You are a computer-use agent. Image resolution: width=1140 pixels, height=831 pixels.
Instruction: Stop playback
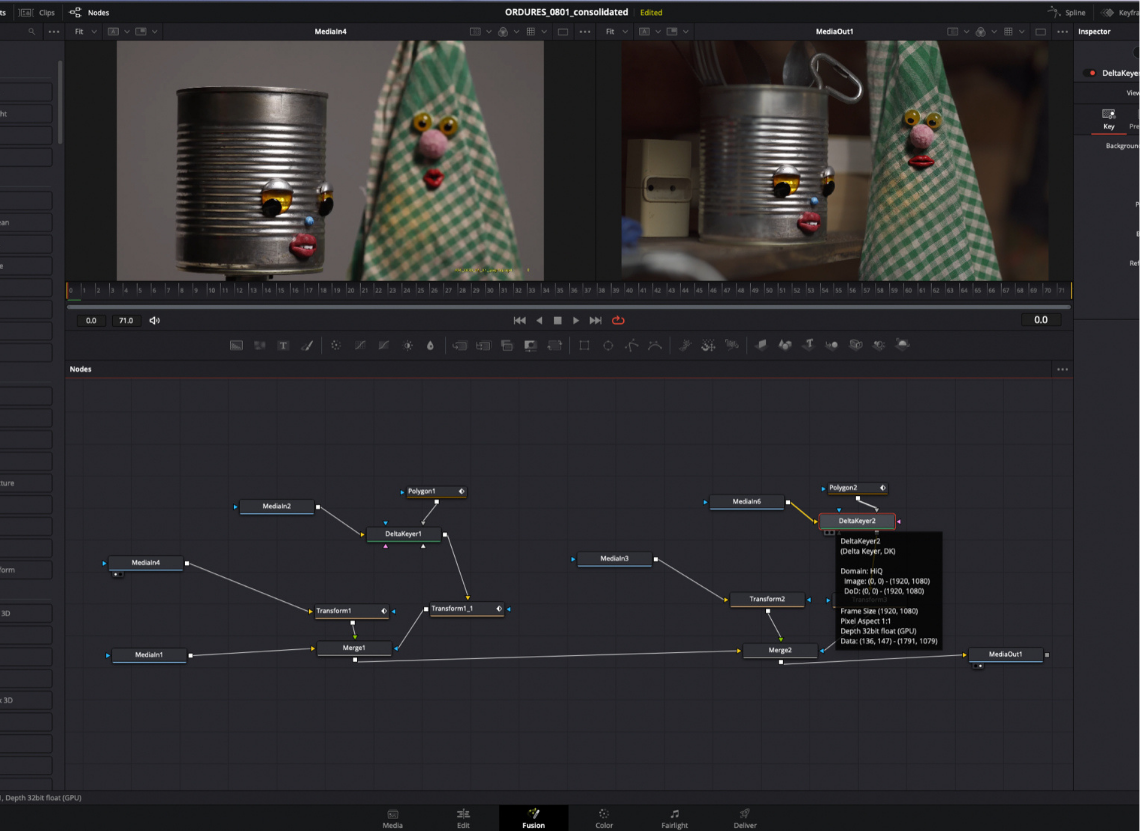(x=558, y=320)
